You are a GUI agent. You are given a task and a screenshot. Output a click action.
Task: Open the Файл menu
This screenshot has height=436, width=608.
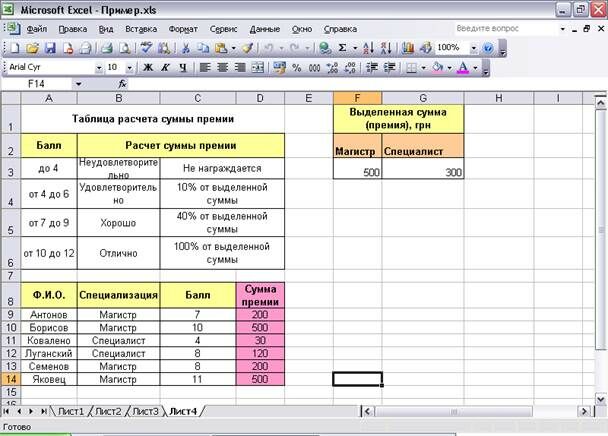coord(37,29)
